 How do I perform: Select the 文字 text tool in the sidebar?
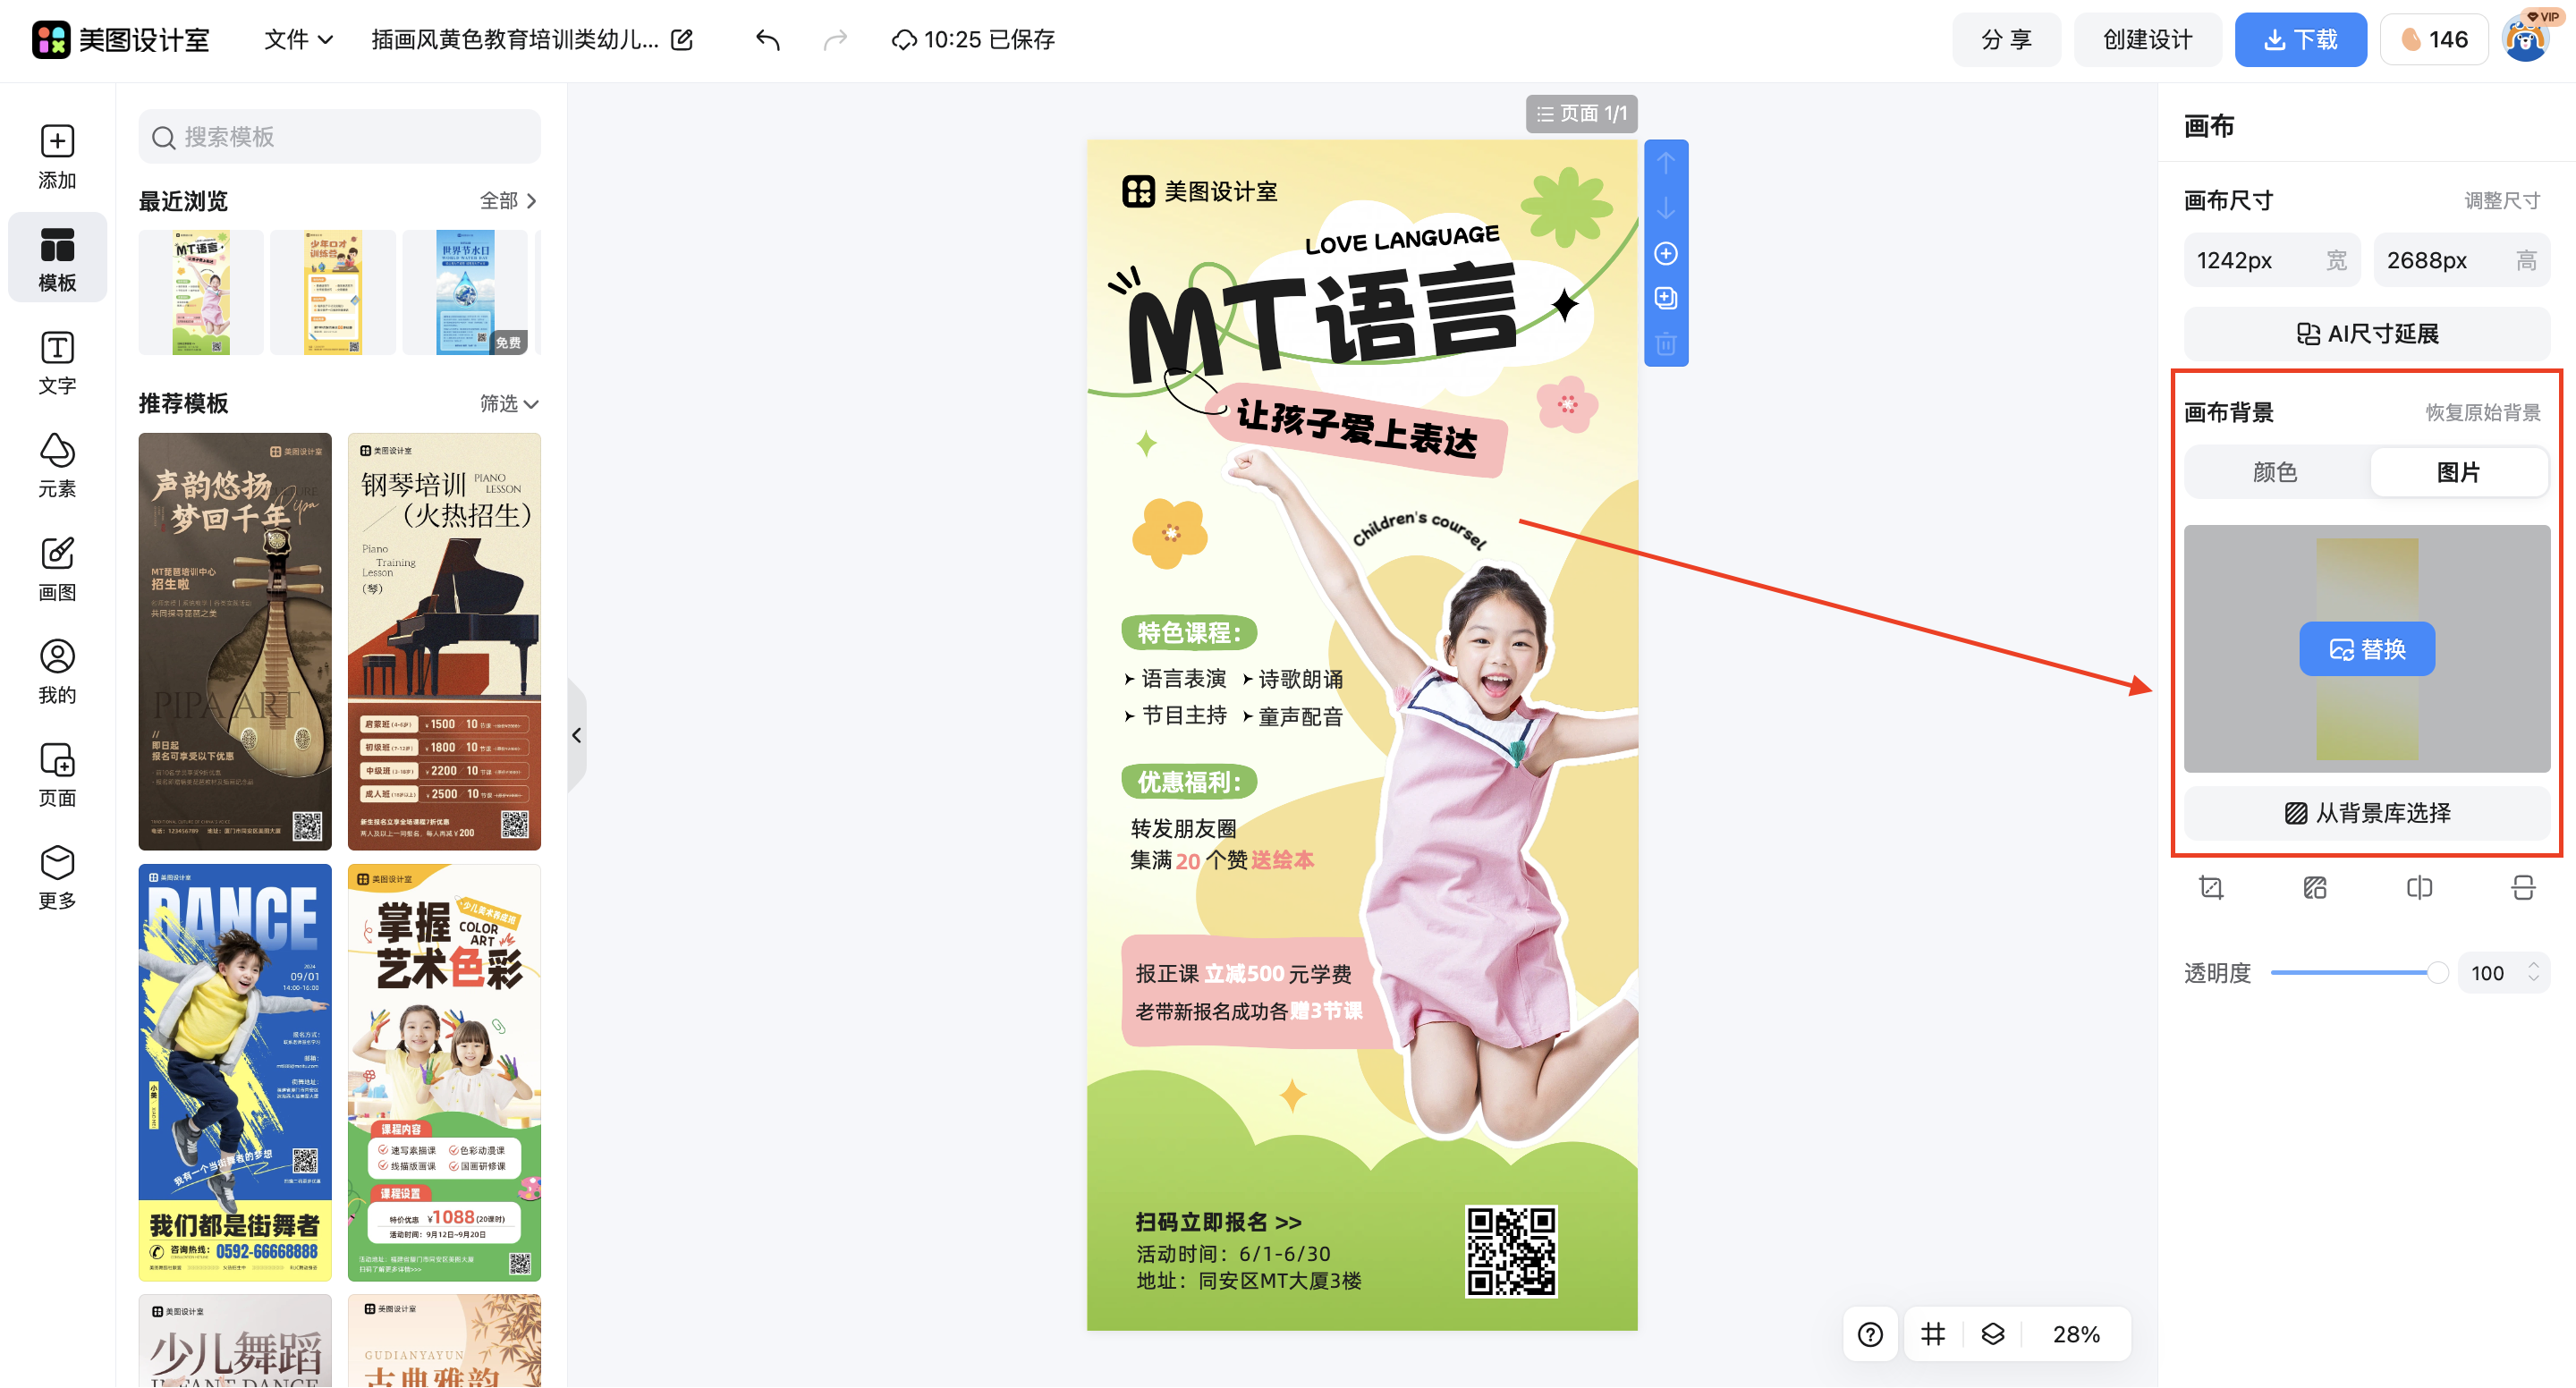click(57, 362)
